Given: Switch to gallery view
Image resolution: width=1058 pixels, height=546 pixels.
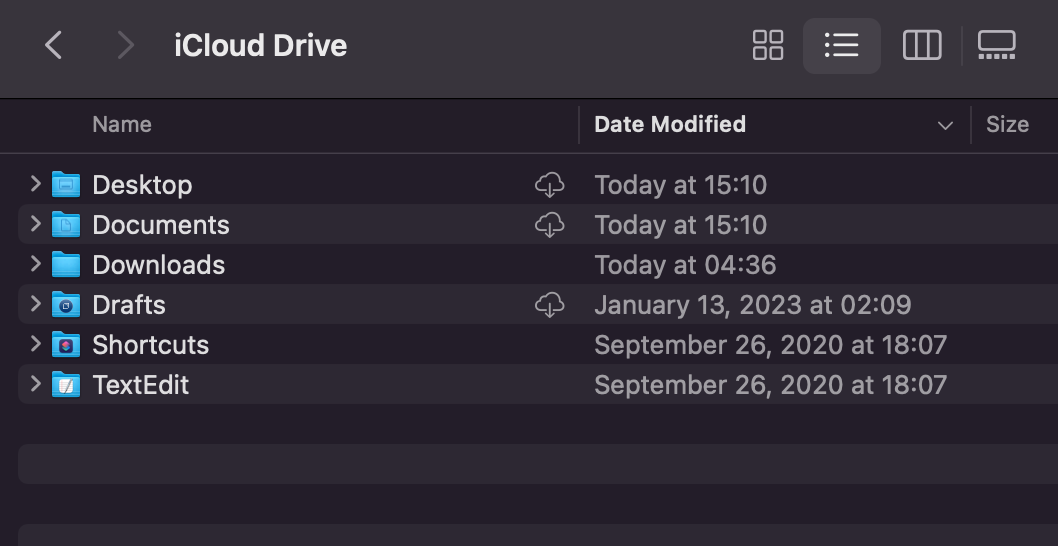Looking at the screenshot, I should [x=996, y=45].
